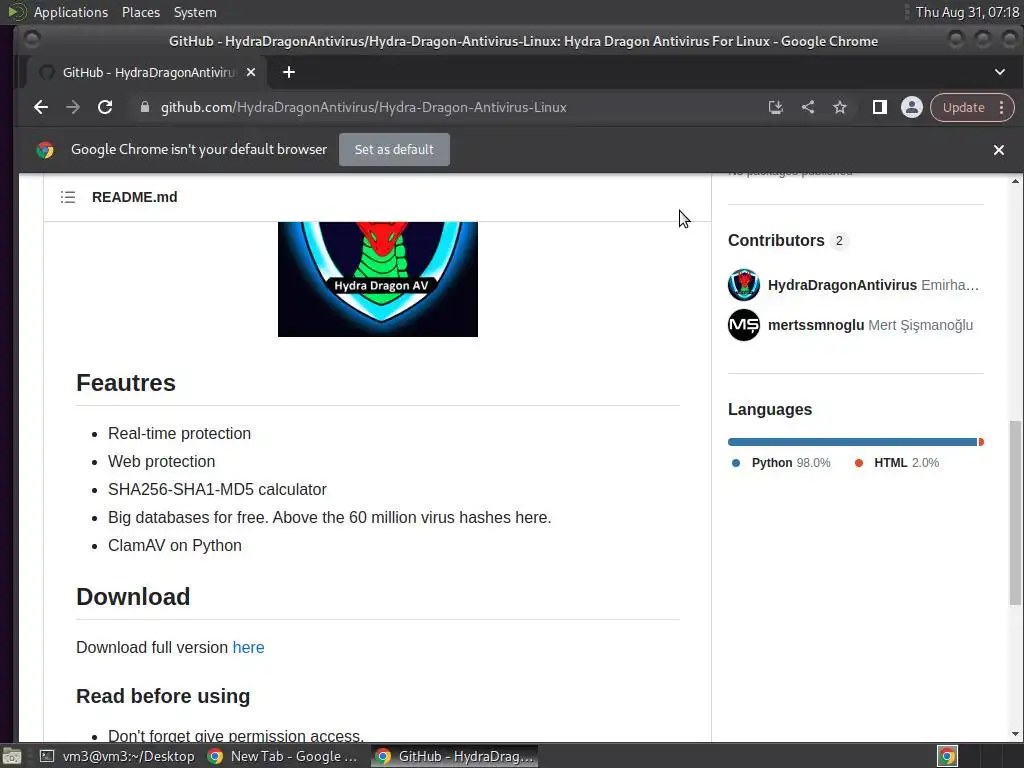Dismiss the default browser notification bar
1024x768 pixels.
tap(999, 150)
